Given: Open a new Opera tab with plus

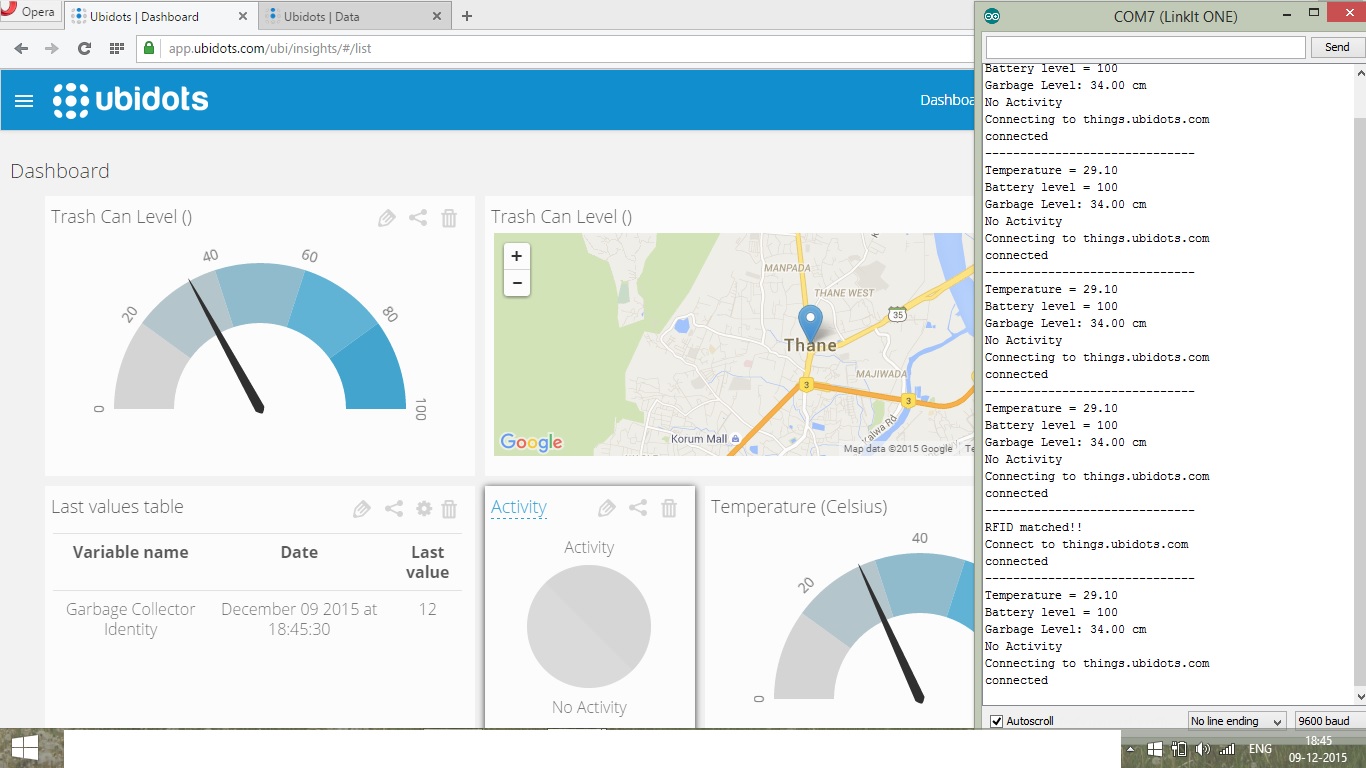Looking at the screenshot, I should (467, 16).
